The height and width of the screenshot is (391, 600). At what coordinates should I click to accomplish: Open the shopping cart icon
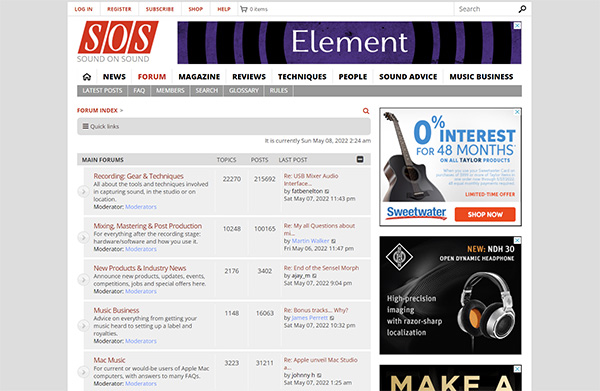tap(243, 9)
